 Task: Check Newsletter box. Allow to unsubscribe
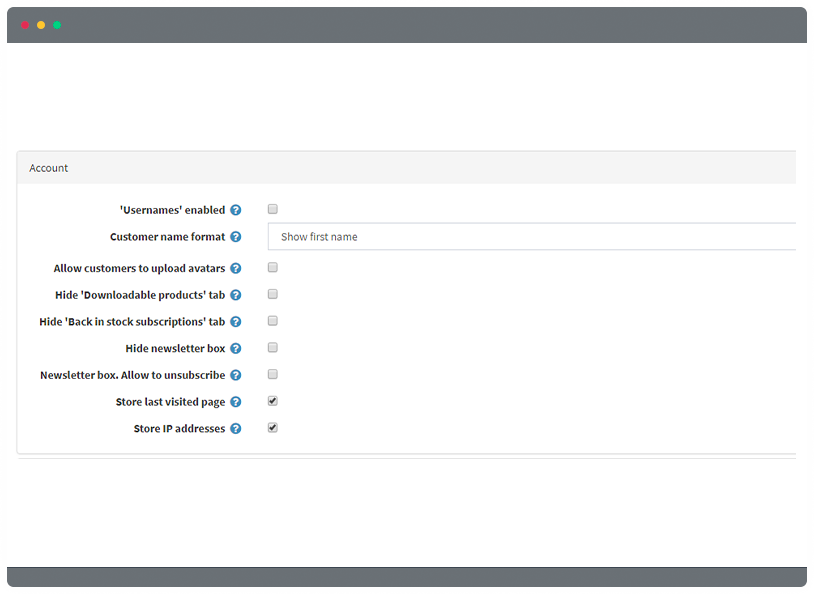click(273, 374)
